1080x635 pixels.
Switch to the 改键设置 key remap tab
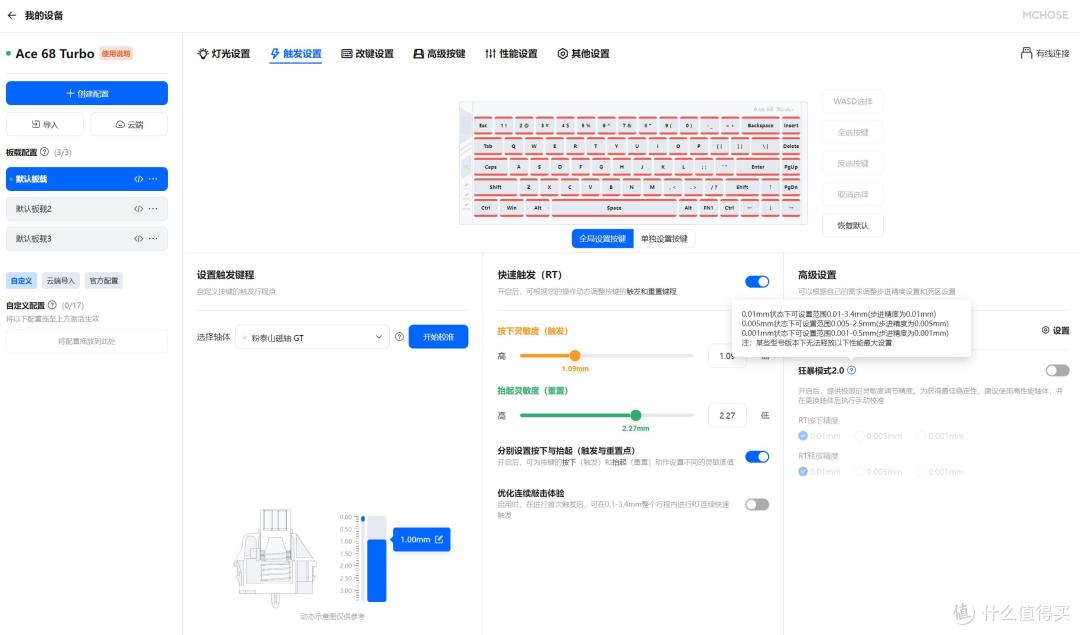[x=367, y=54]
